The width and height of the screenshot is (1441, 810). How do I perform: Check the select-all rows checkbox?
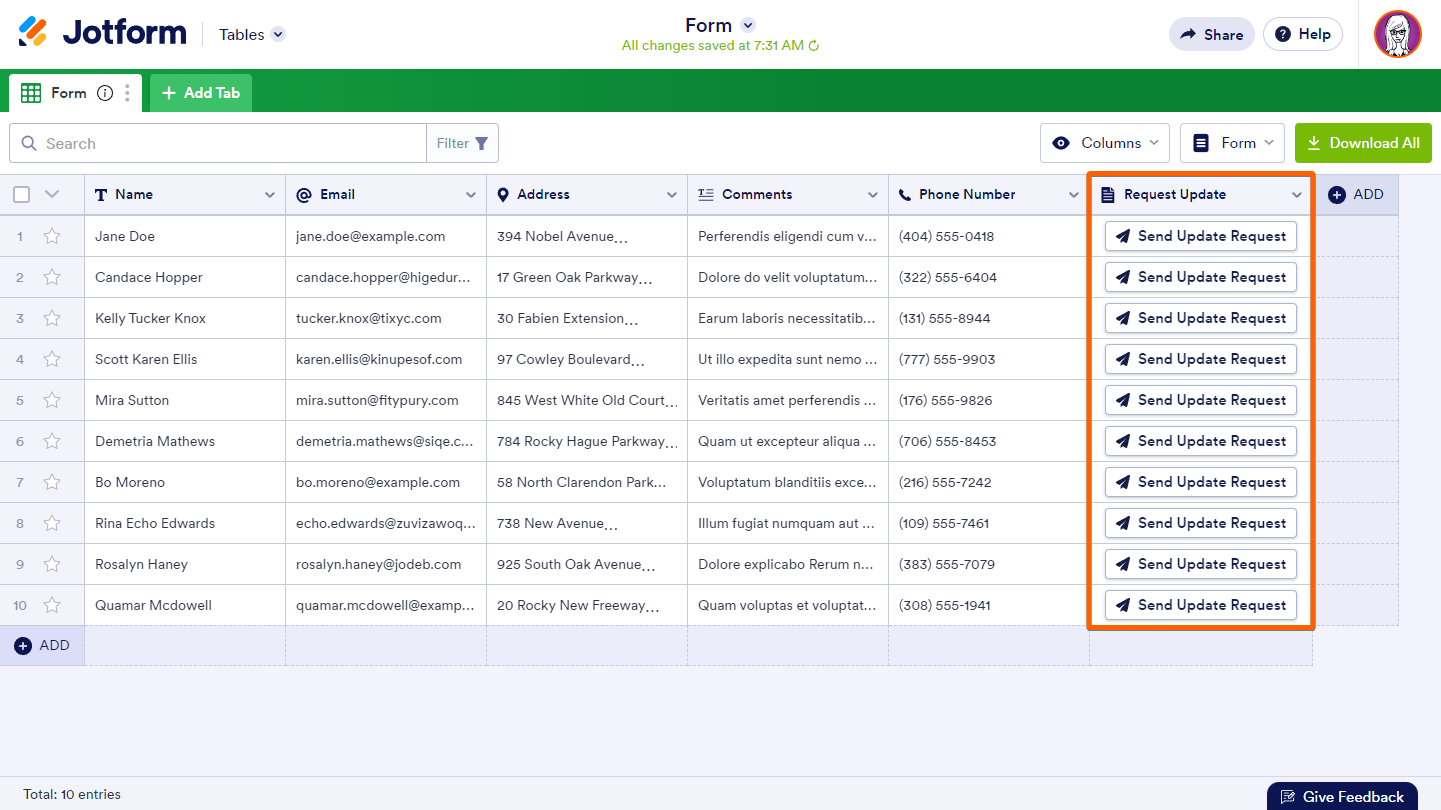coord(21,195)
